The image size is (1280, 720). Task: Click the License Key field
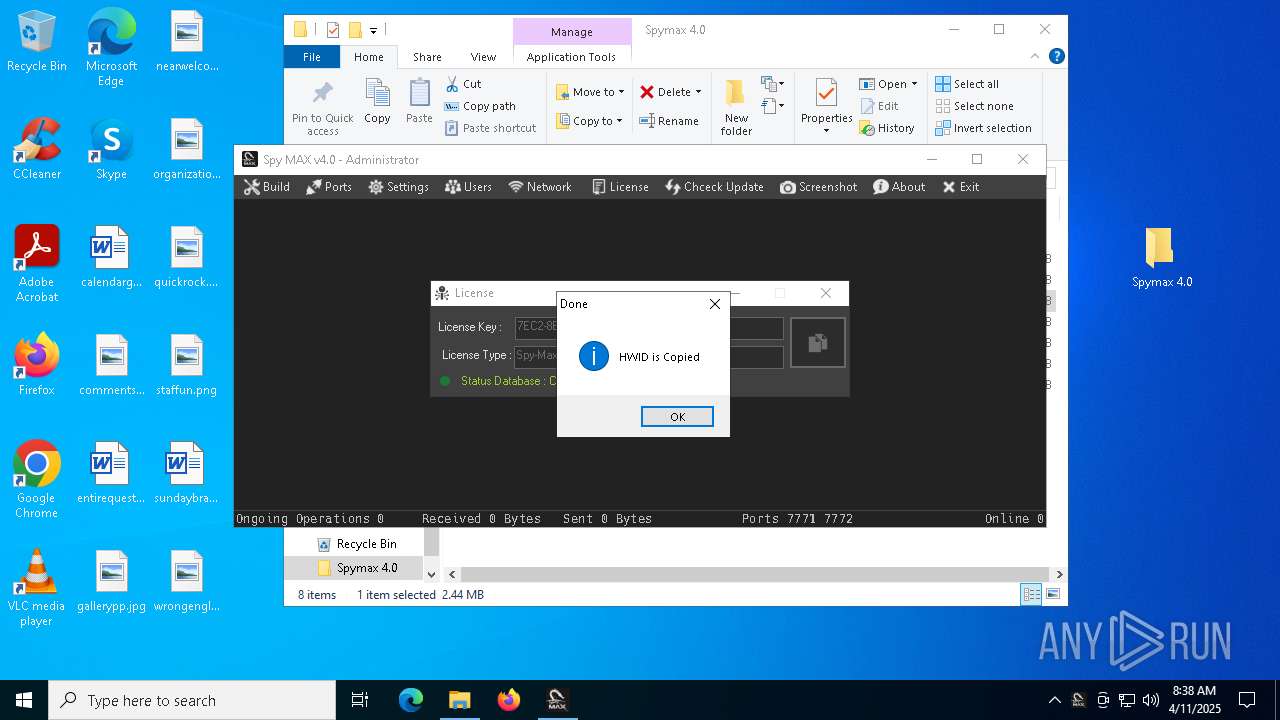(648, 327)
